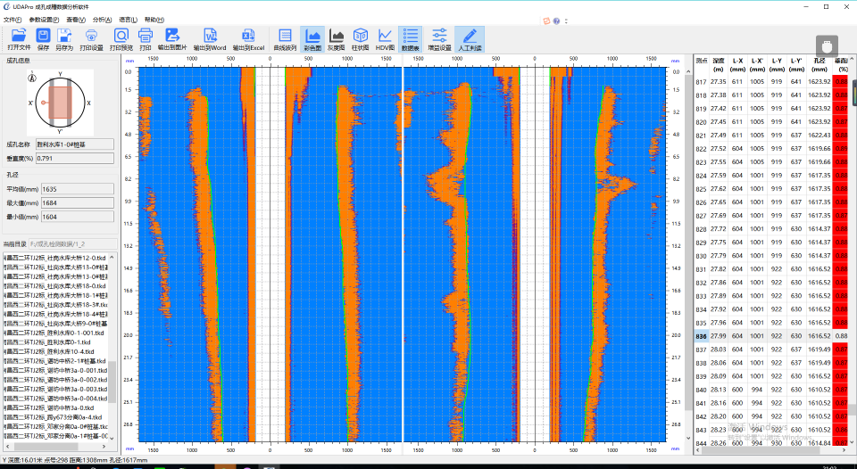Open the 帮助(H) help menu
Screen dimensions: 857x469
pos(153,19)
